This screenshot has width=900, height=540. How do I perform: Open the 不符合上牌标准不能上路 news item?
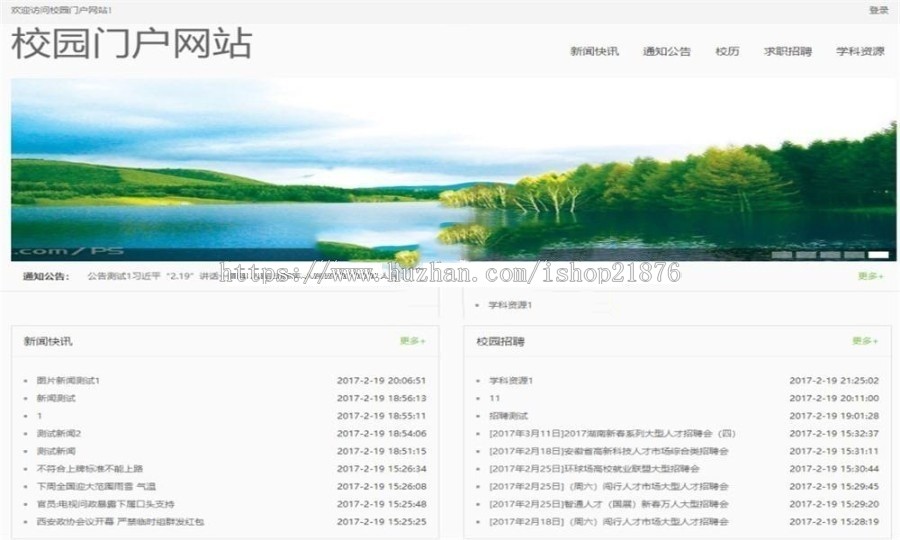[90, 469]
